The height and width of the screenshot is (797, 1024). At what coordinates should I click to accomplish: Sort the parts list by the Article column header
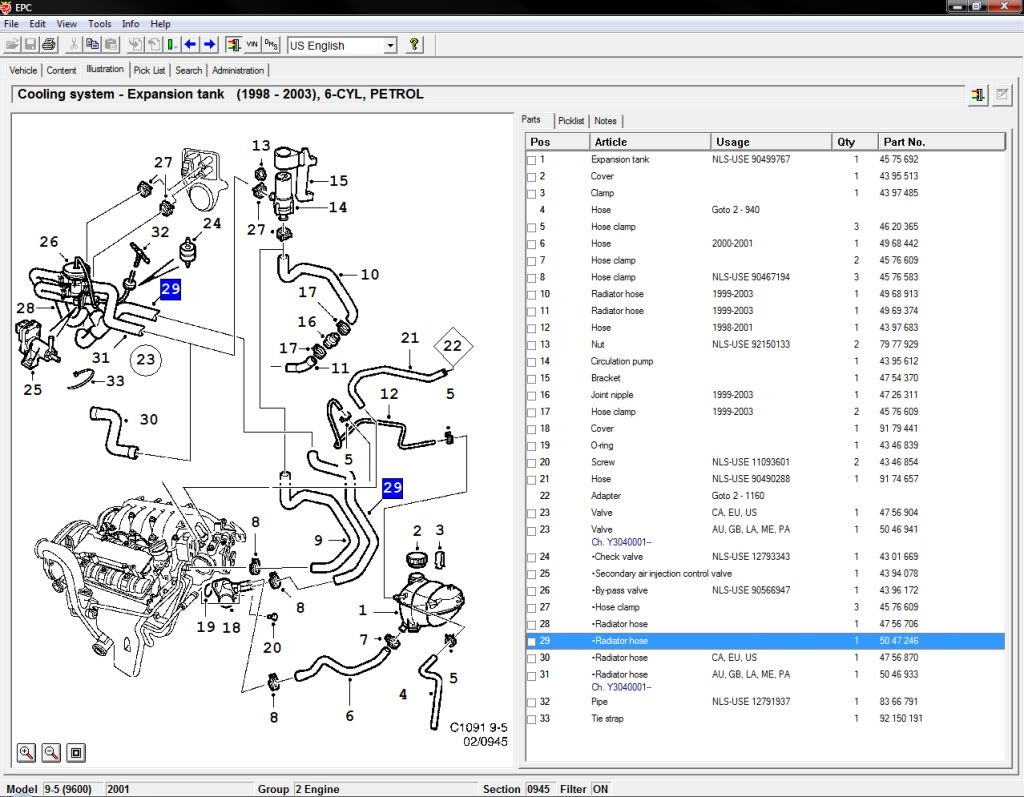649,142
